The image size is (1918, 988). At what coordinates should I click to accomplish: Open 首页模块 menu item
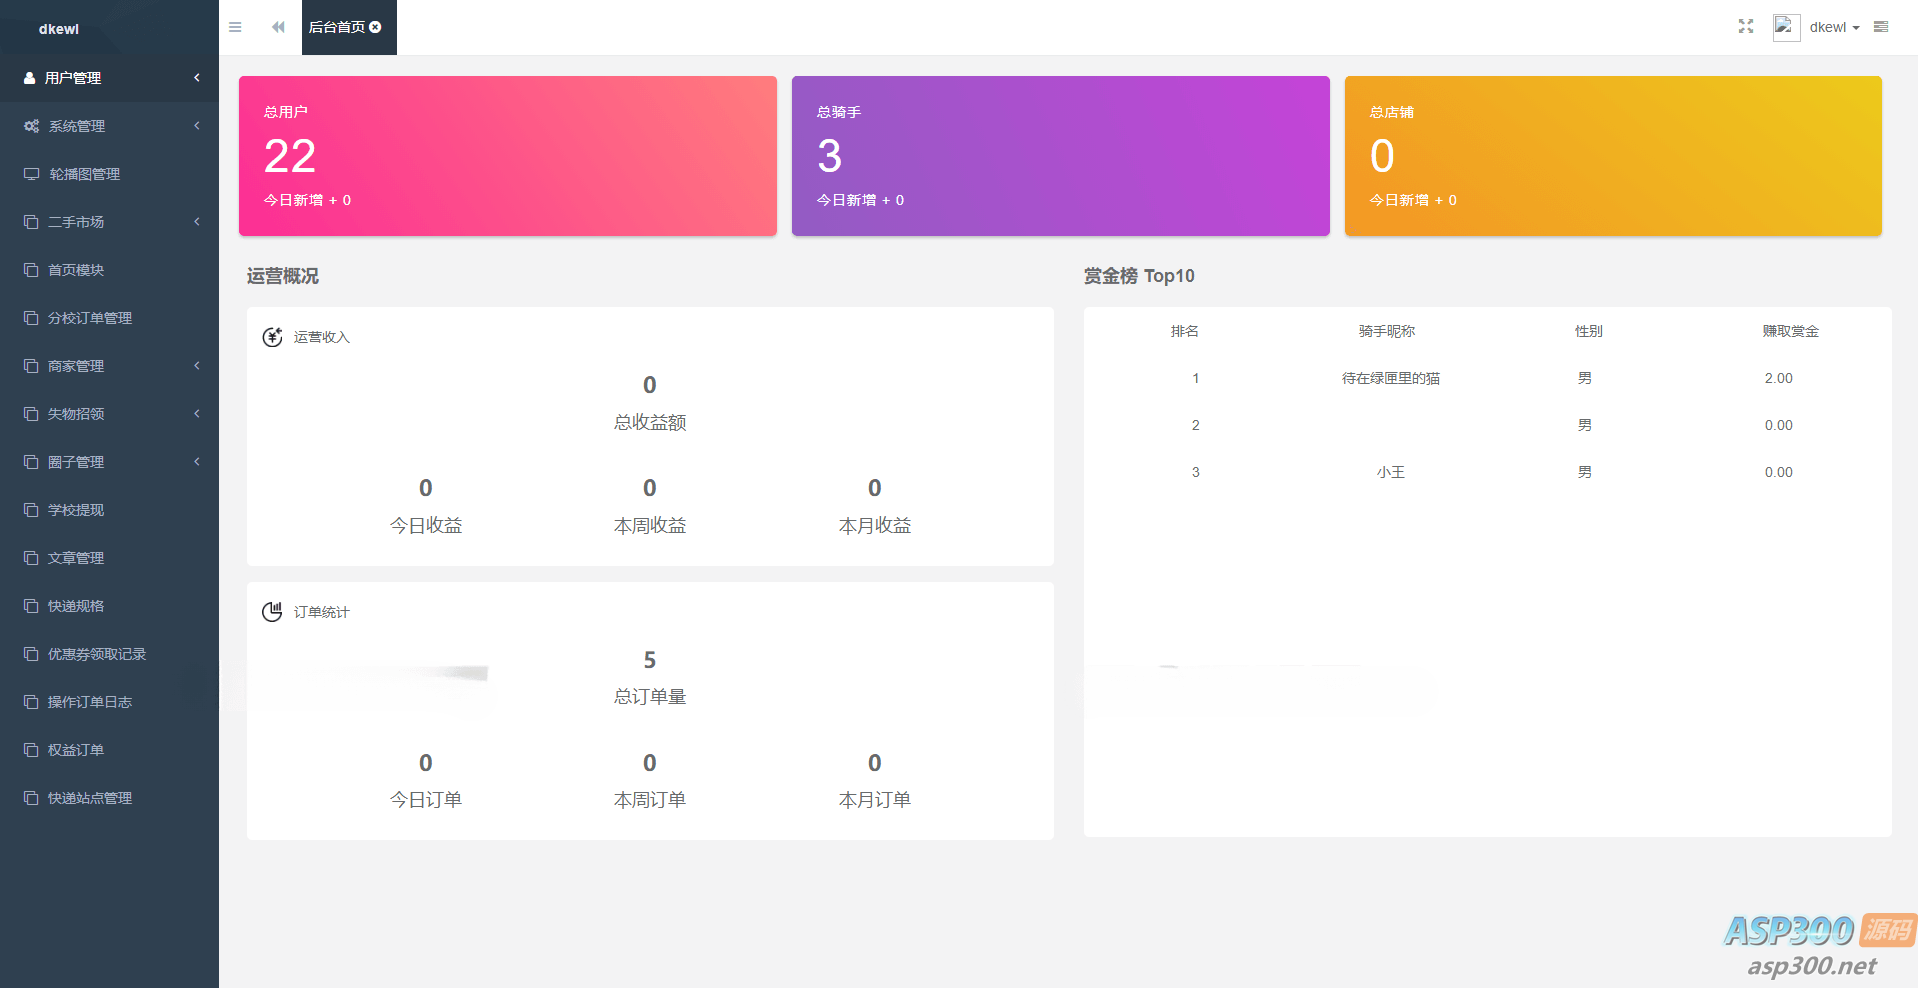tap(109, 270)
